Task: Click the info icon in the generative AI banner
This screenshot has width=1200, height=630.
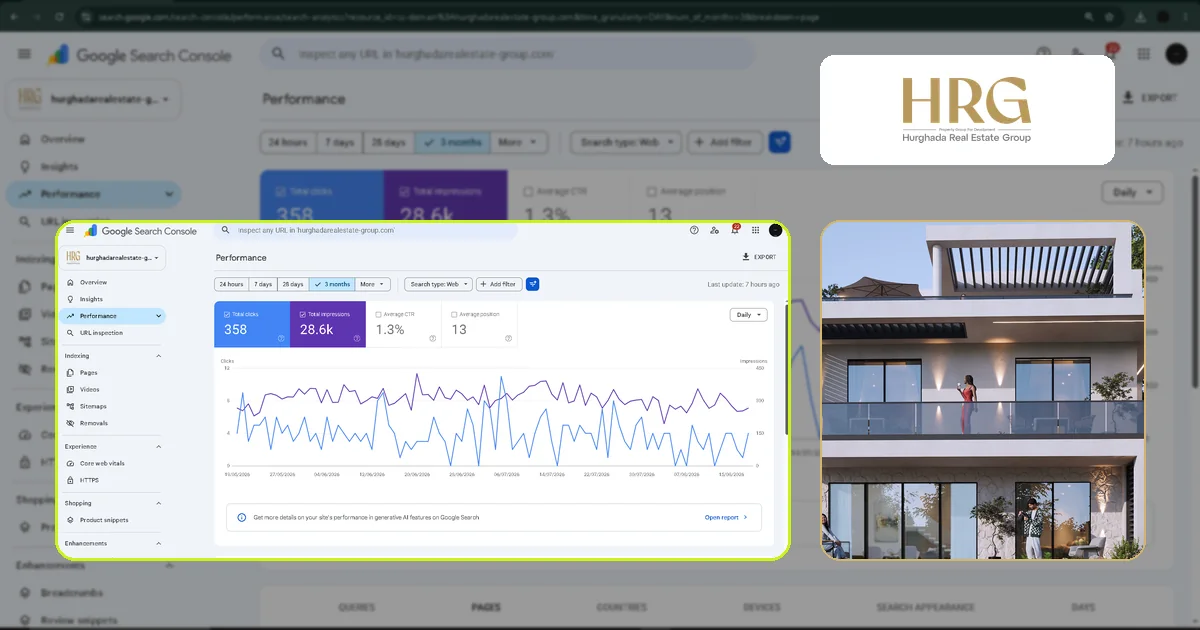Action: pyautogui.click(x=241, y=517)
